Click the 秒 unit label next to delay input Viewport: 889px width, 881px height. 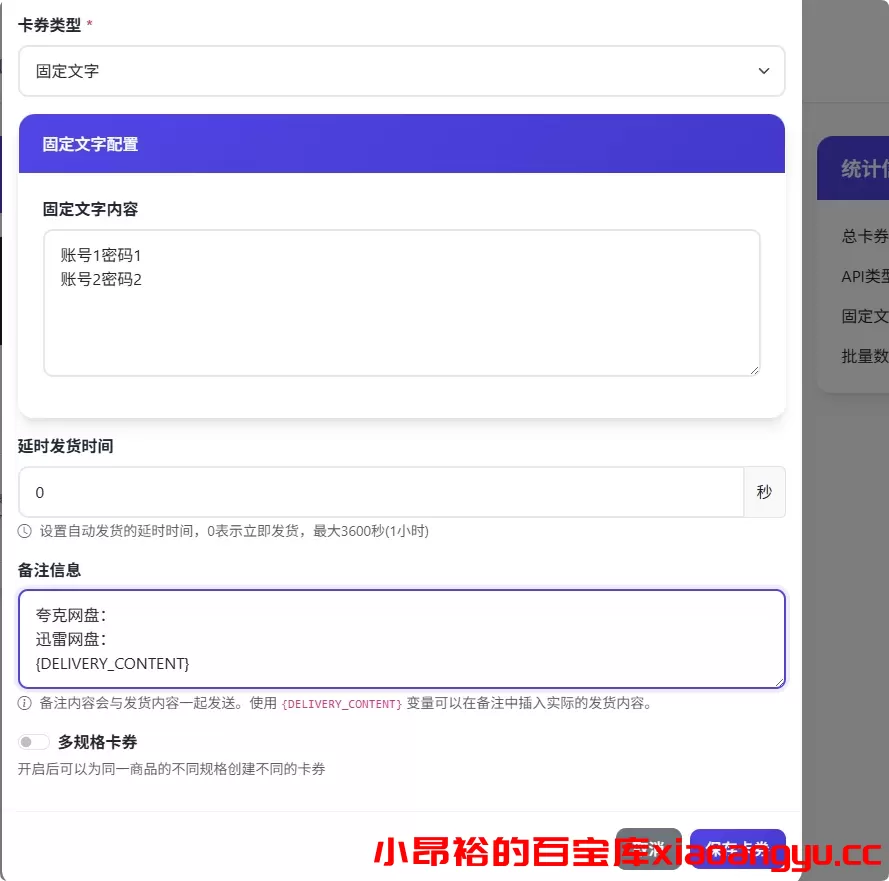coord(764,492)
